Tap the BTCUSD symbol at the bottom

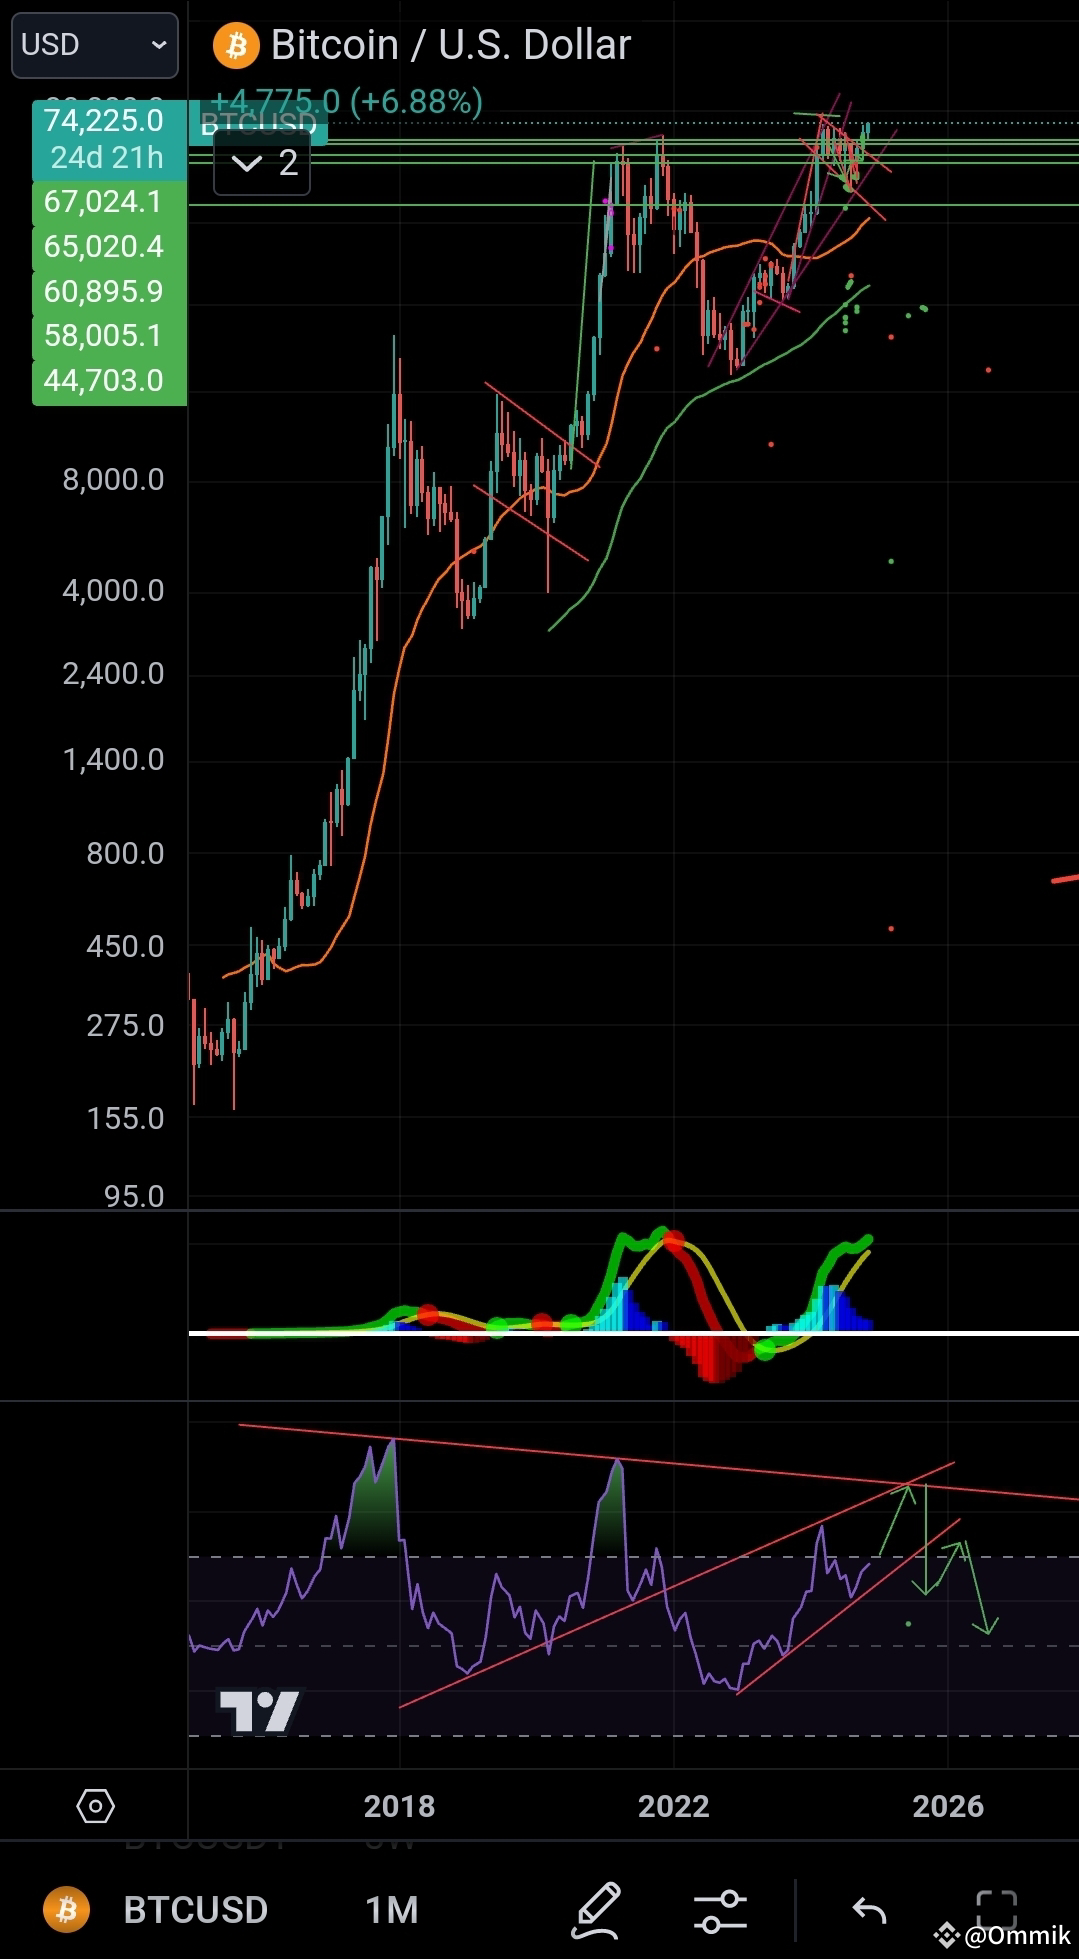click(195, 1910)
